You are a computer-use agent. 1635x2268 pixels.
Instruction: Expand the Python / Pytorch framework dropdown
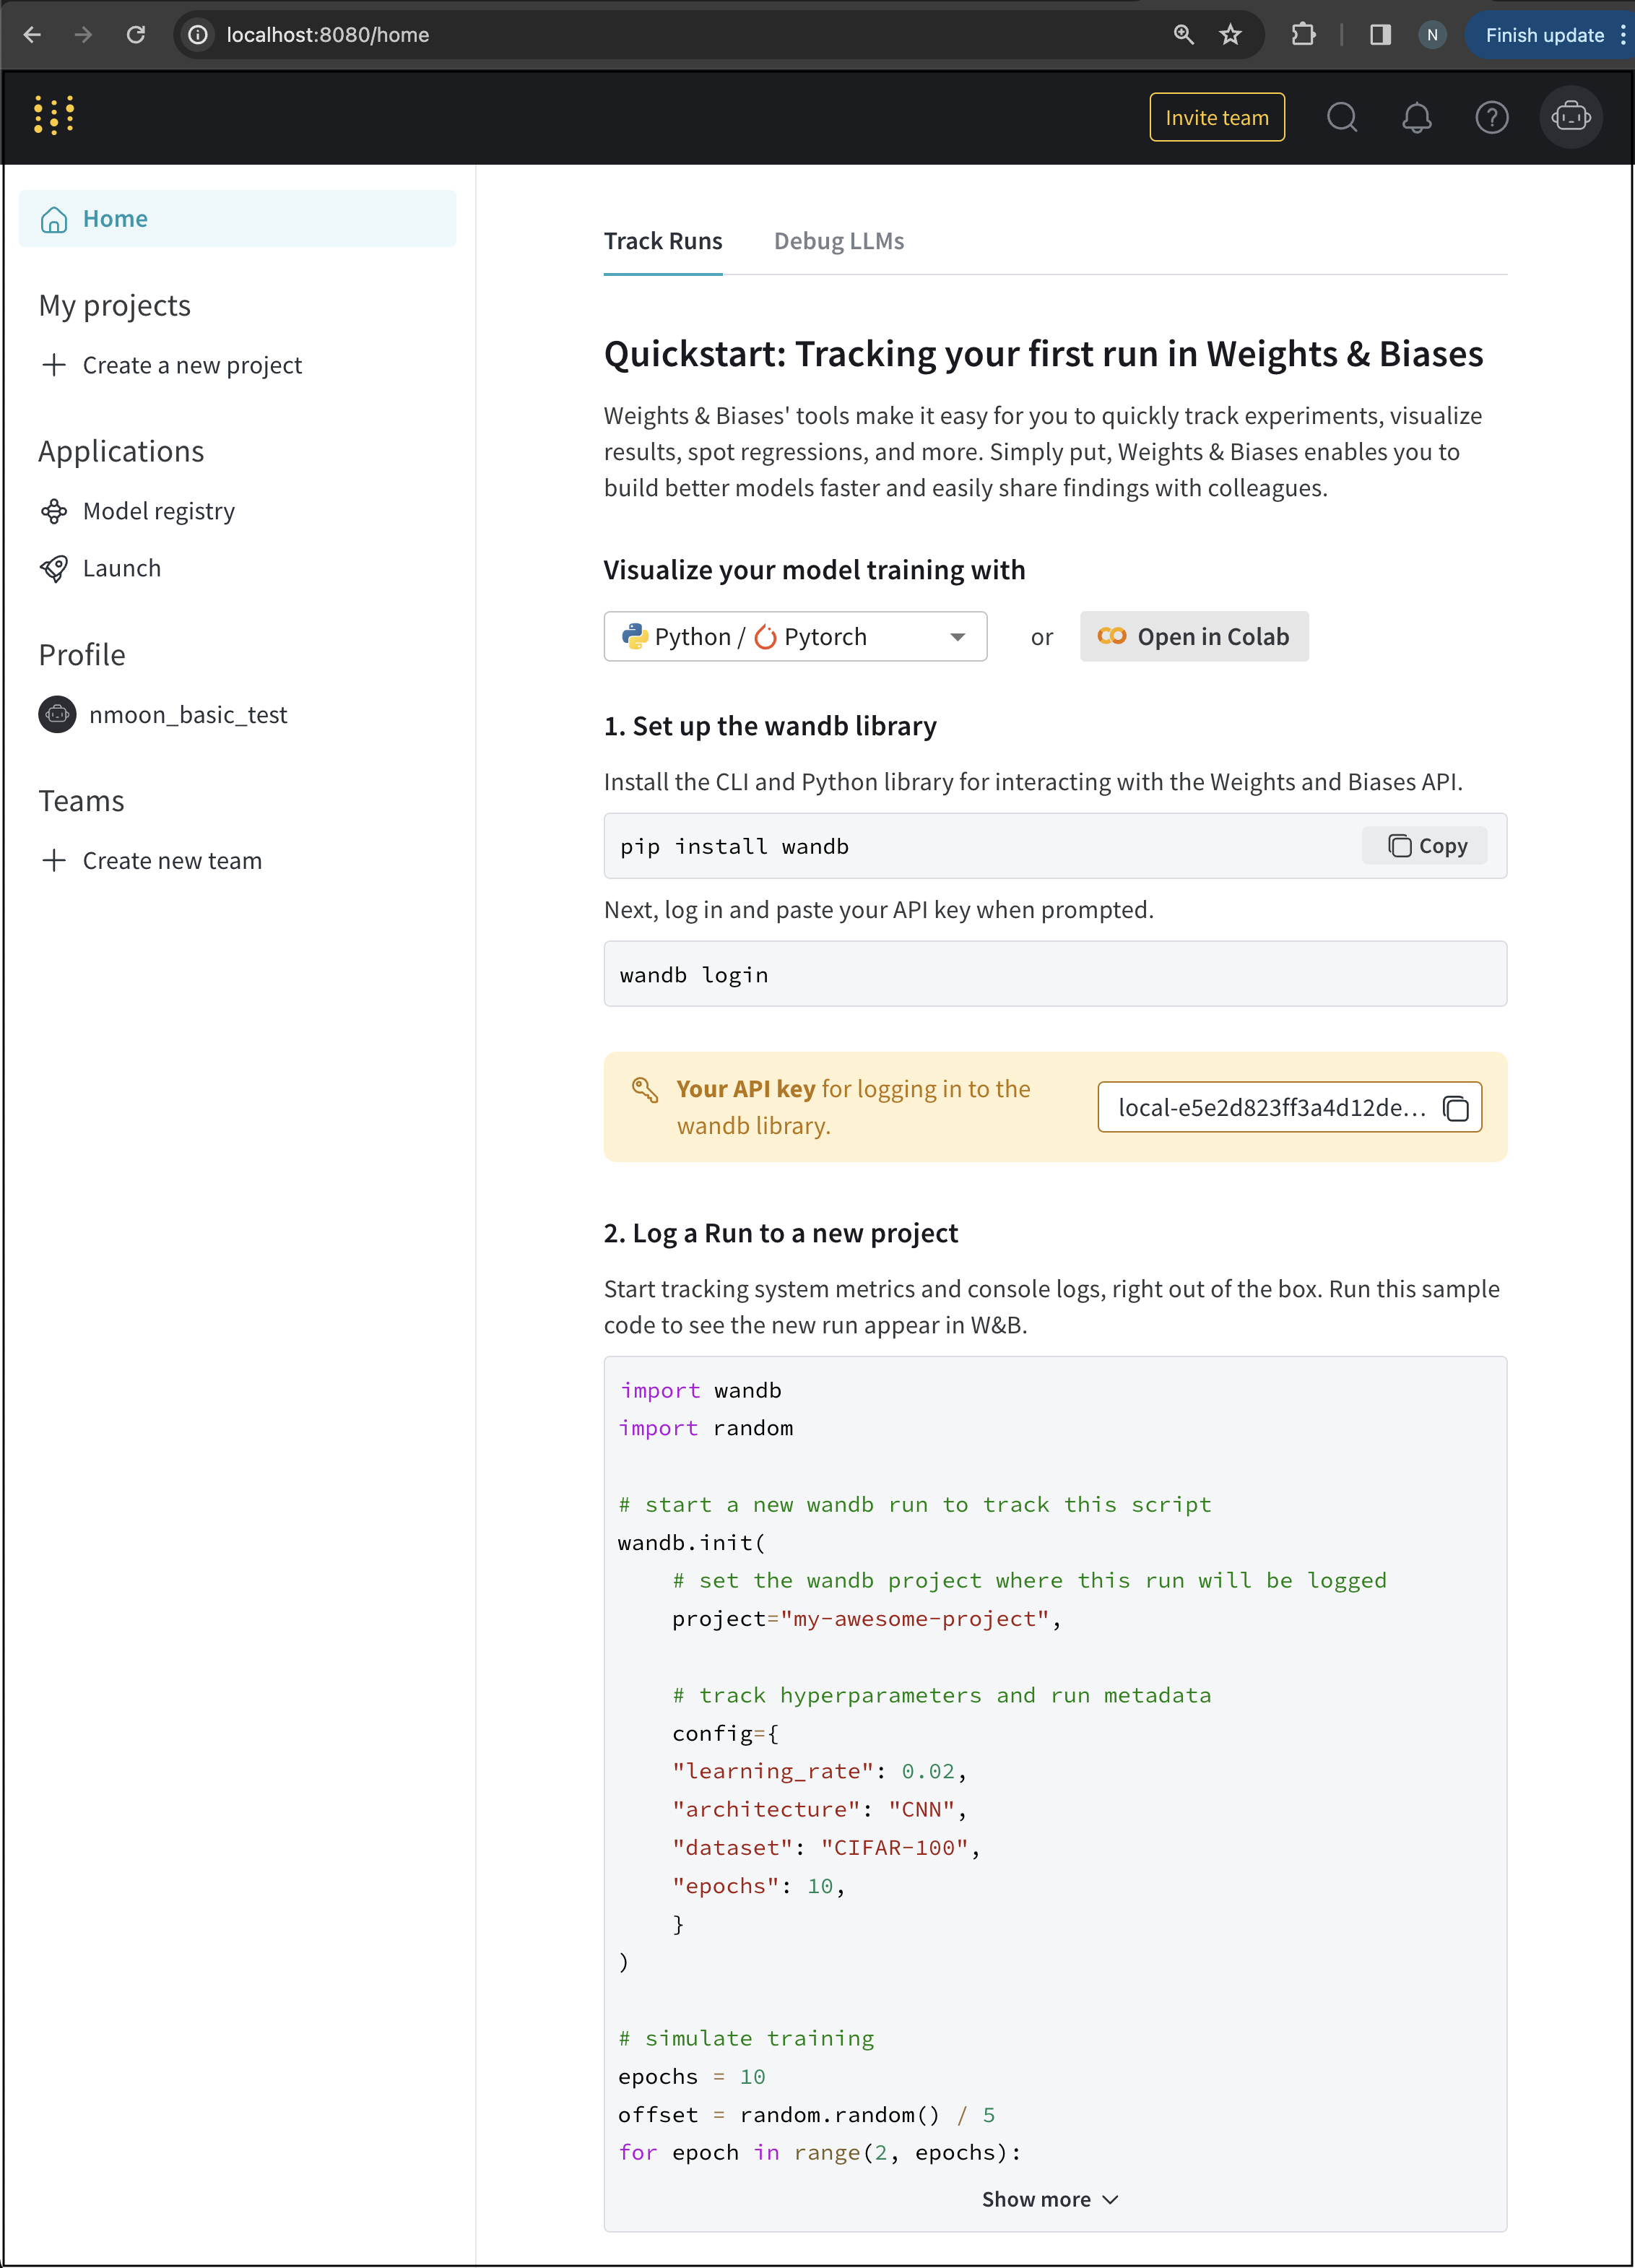(795, 636)
